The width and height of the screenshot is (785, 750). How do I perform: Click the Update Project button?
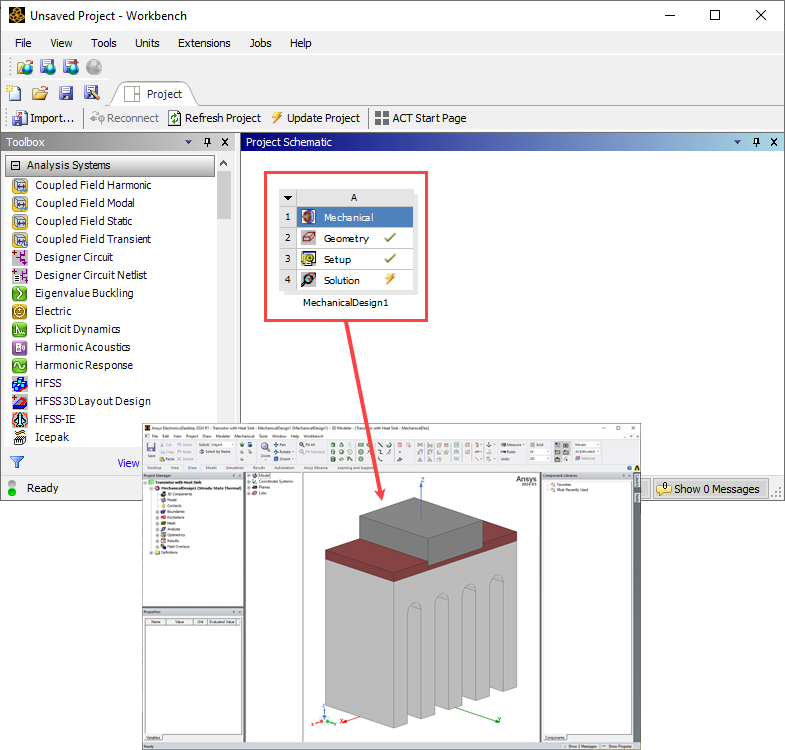pos(315,118)
